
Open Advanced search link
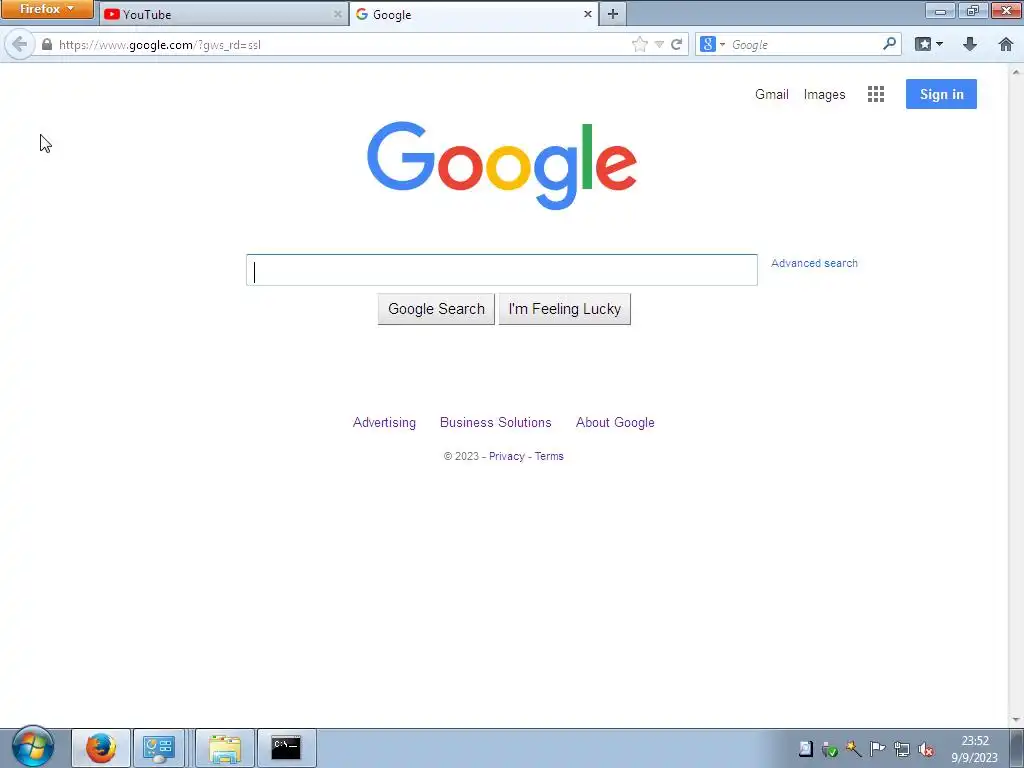point(814,263)
